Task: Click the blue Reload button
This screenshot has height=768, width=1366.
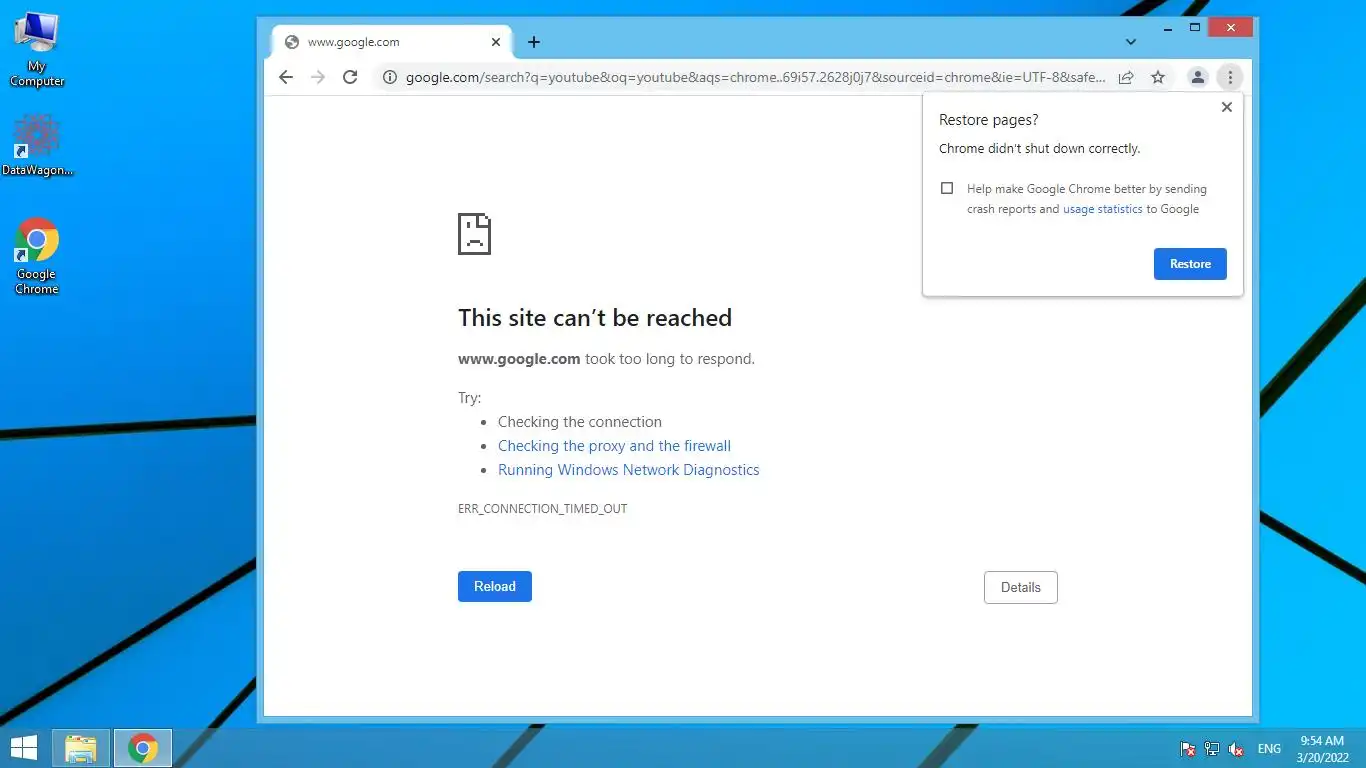Action: (495, 586)
